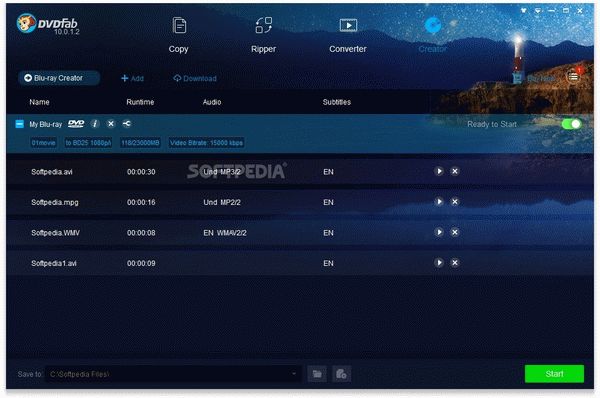Open audio Und MP2/2 for Softpedia.mpg

[x=222, y=202]
